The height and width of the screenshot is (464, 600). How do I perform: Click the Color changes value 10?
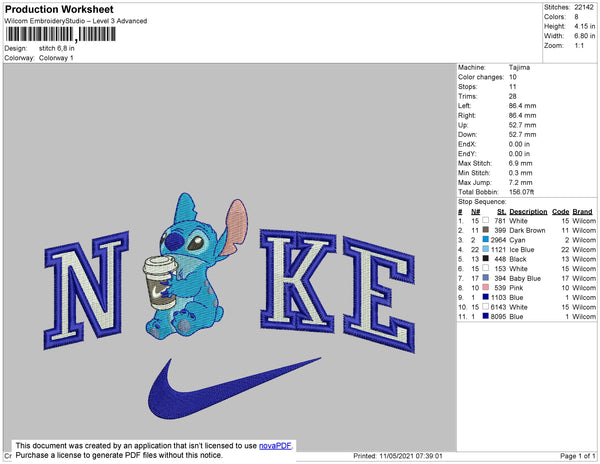click(x=513, y=77)
